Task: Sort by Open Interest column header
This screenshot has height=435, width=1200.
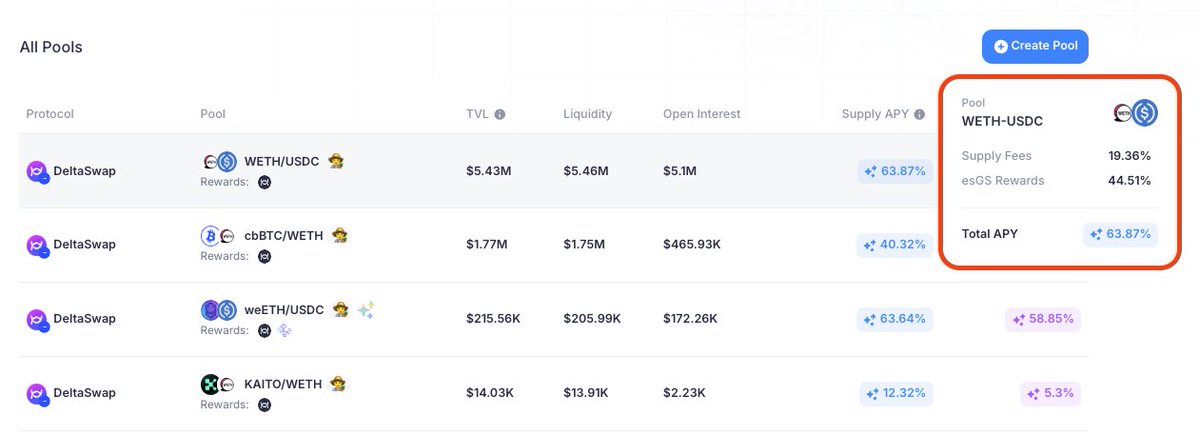Action: click(699, 114)
